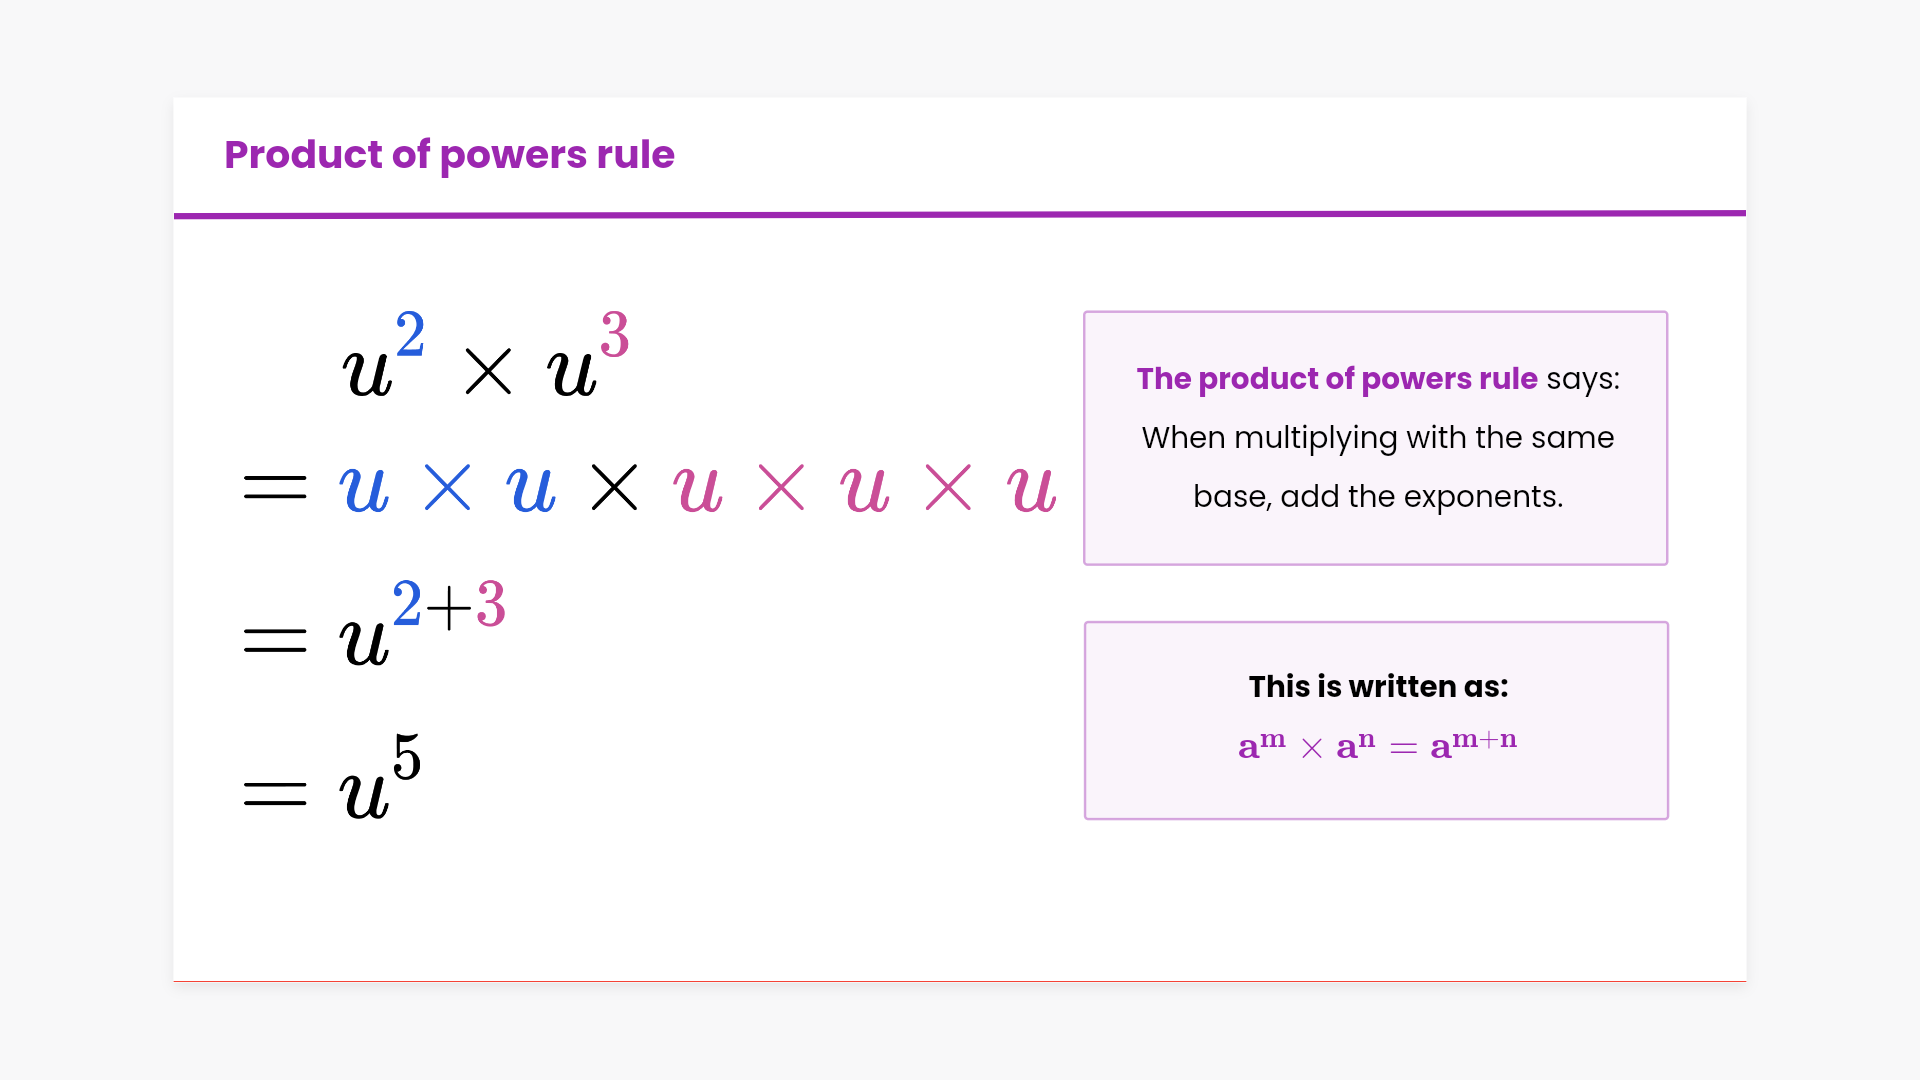Click the equals sign before the final answer u⁵
This screenshot has width=1920, height=1080.
tap(275, 794)
